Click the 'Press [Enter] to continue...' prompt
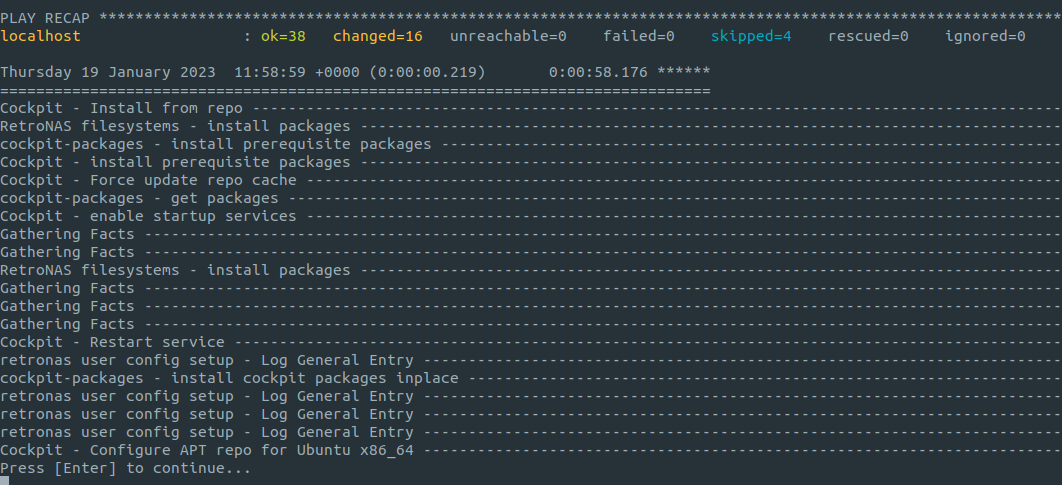The image size is (1062, 485). [125, 468]
